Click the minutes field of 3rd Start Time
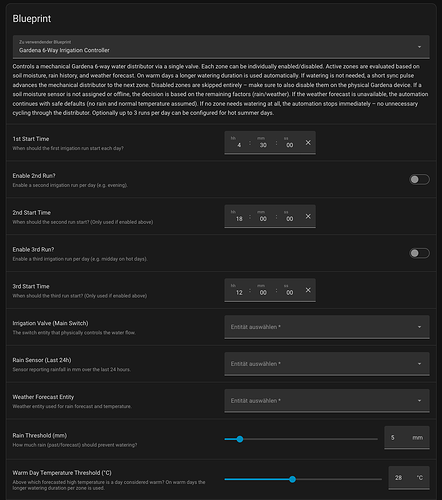 click(x=263, y=290)
